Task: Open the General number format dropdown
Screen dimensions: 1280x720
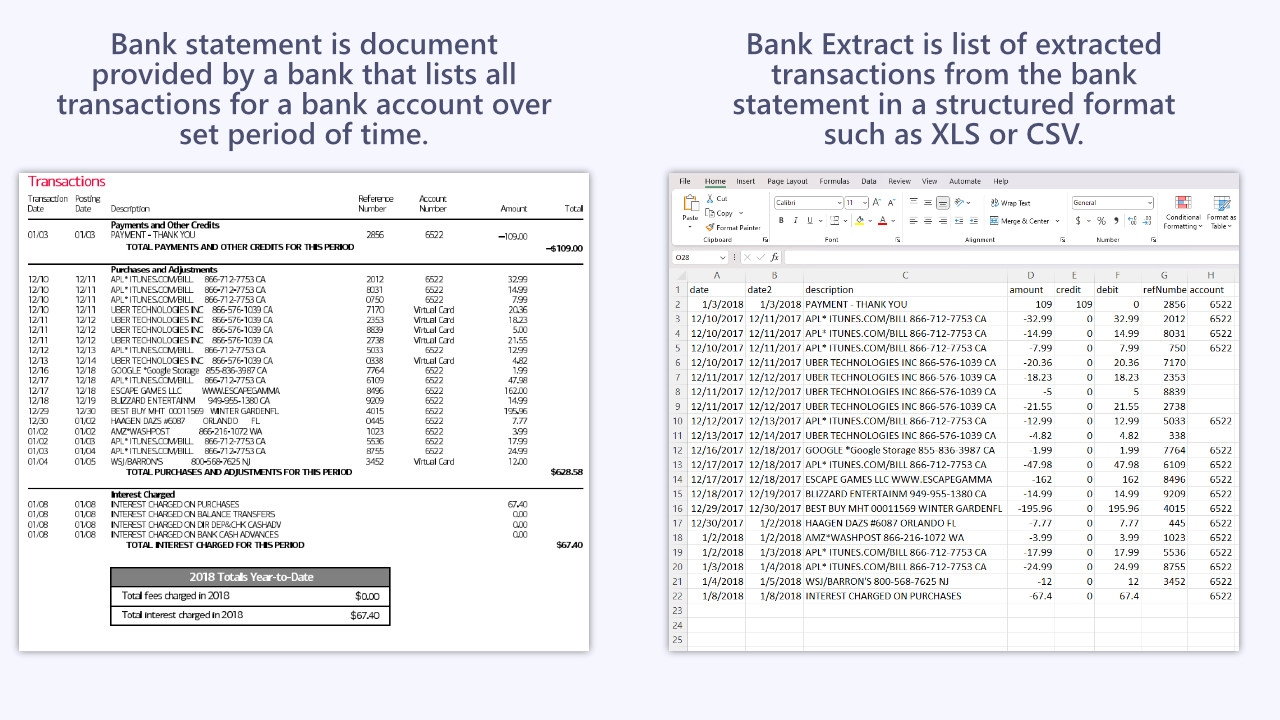Action: coord(1112,203)
